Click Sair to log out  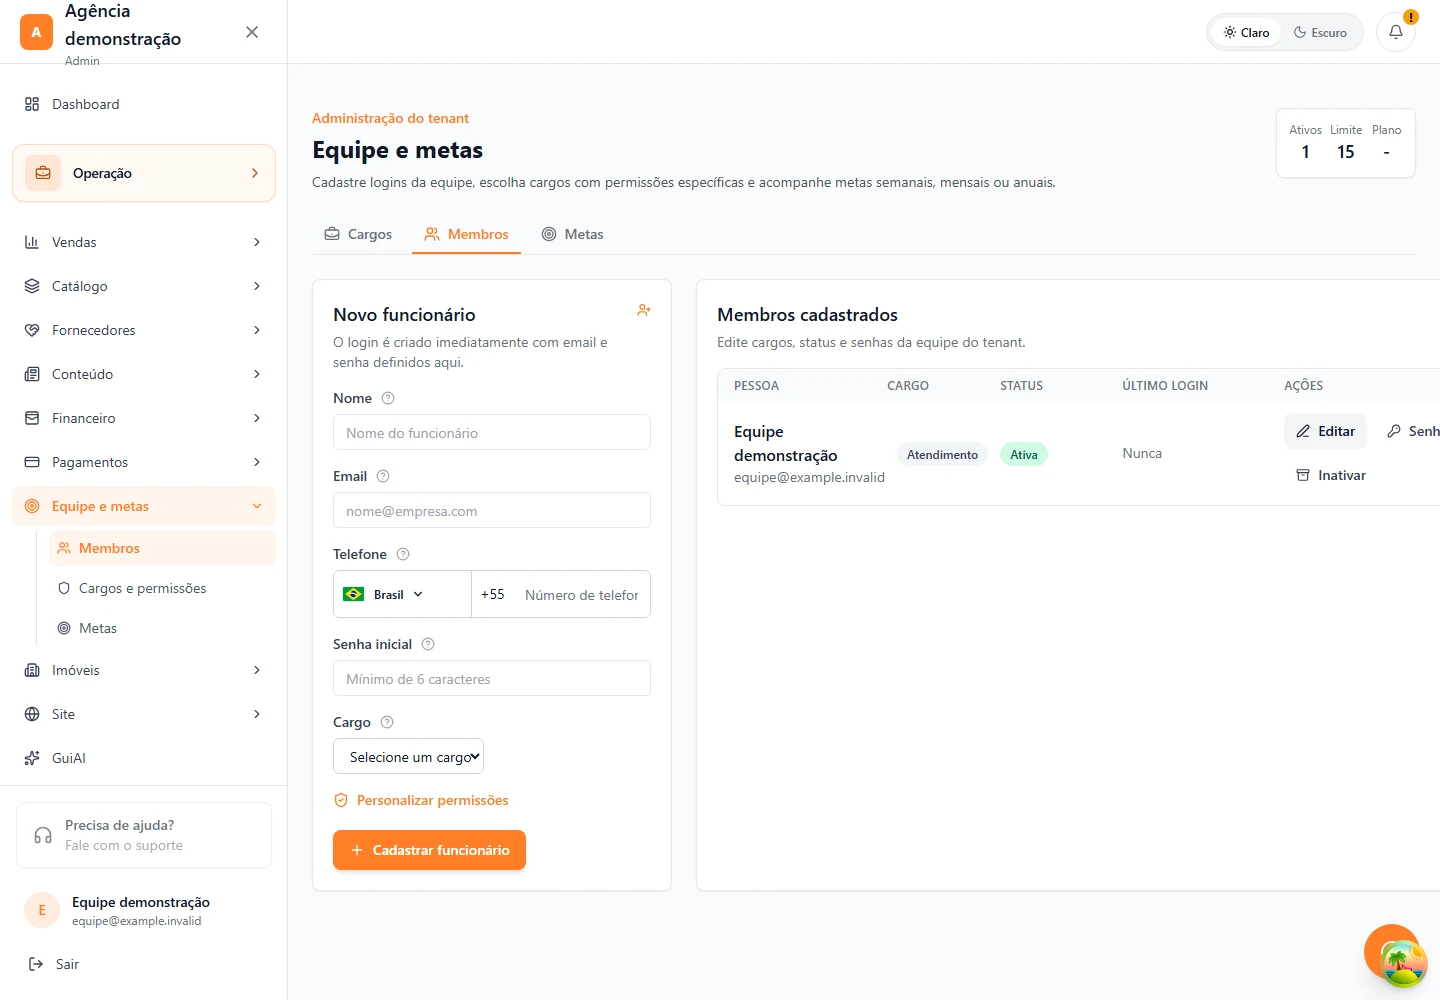54,964
